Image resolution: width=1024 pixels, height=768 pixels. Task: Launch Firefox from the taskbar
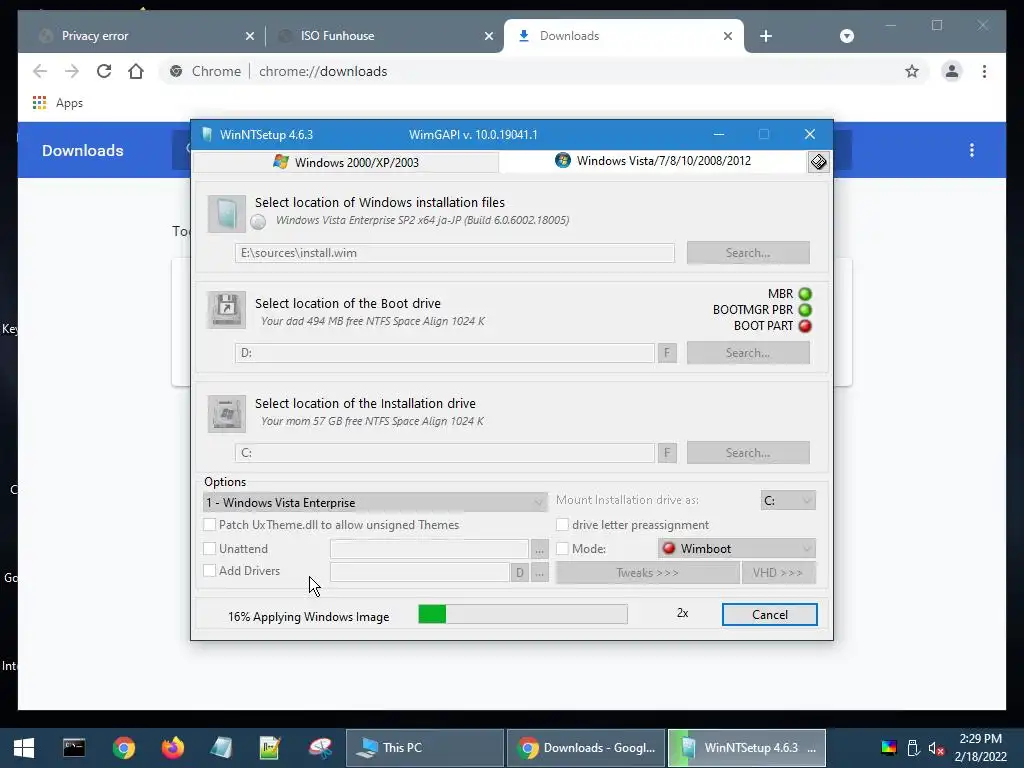pyautogui.click(x=173, y=748)
